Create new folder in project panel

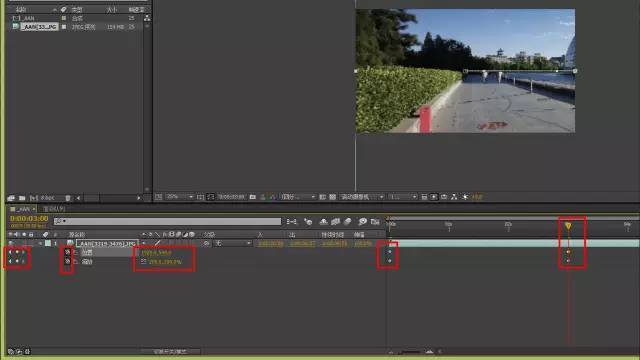tap(22, 198)
